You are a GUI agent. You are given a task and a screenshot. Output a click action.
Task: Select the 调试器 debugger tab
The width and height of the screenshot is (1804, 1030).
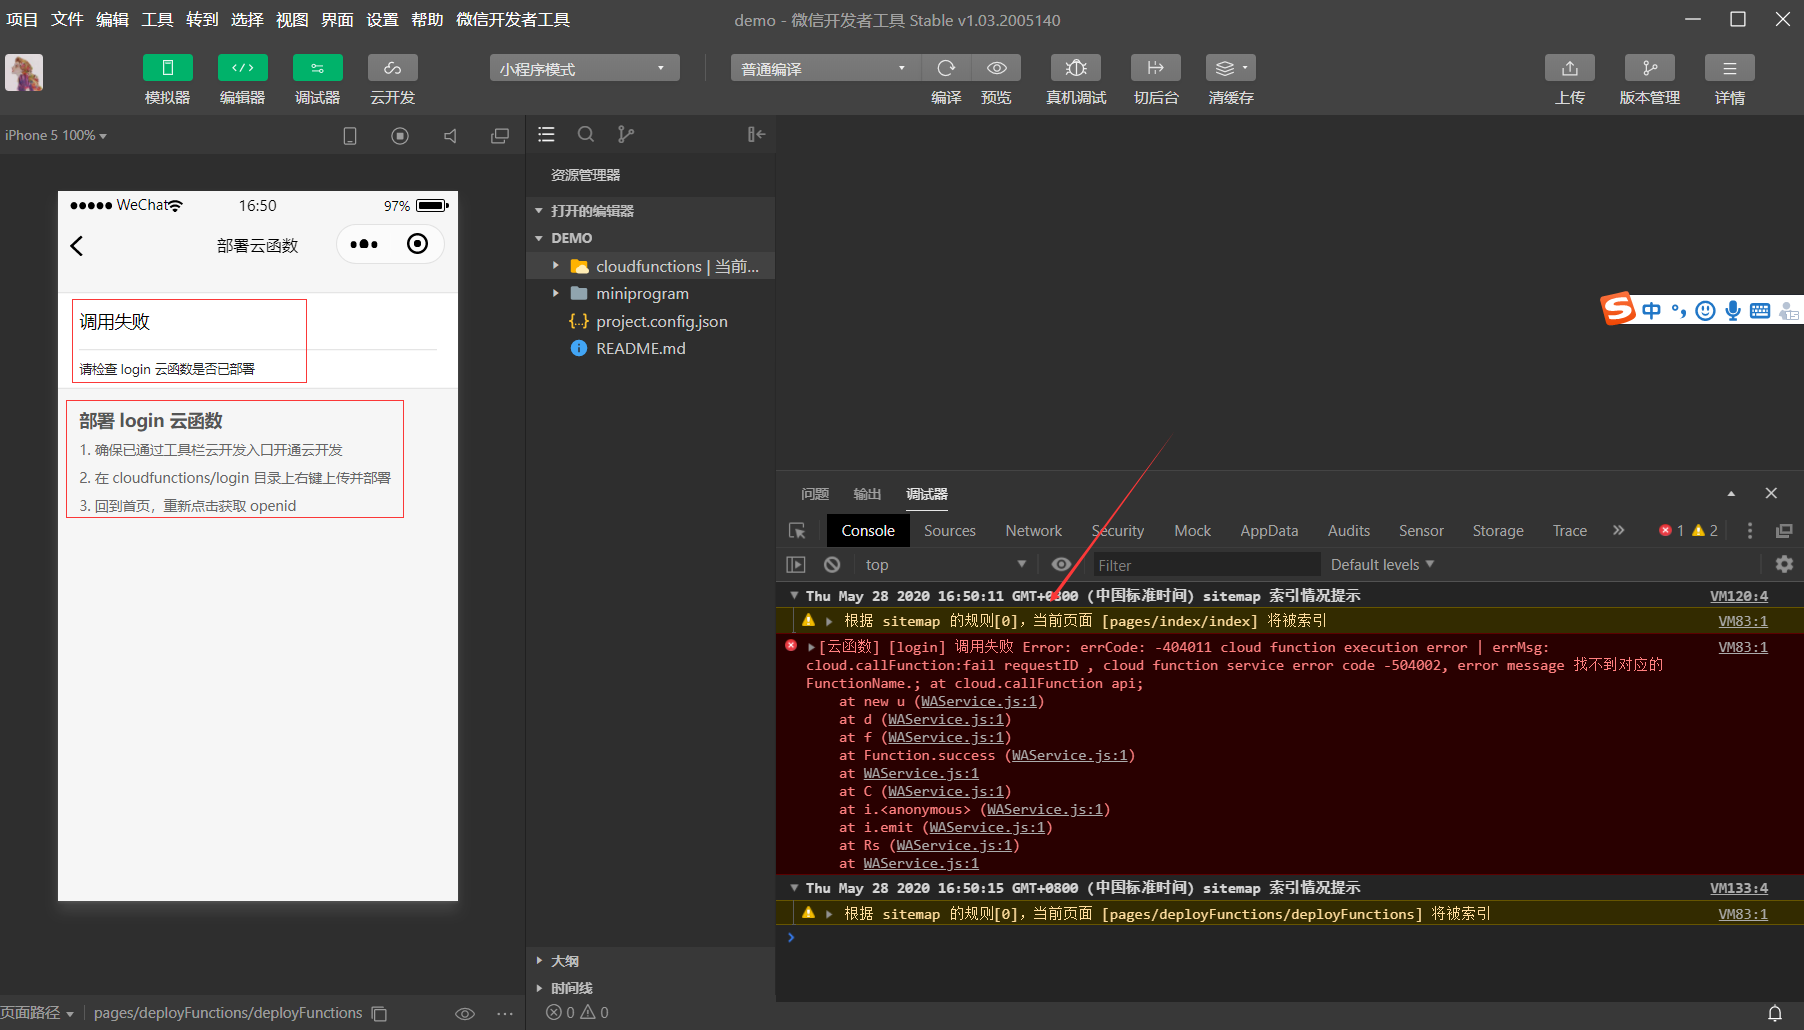(x=927, y=494)
